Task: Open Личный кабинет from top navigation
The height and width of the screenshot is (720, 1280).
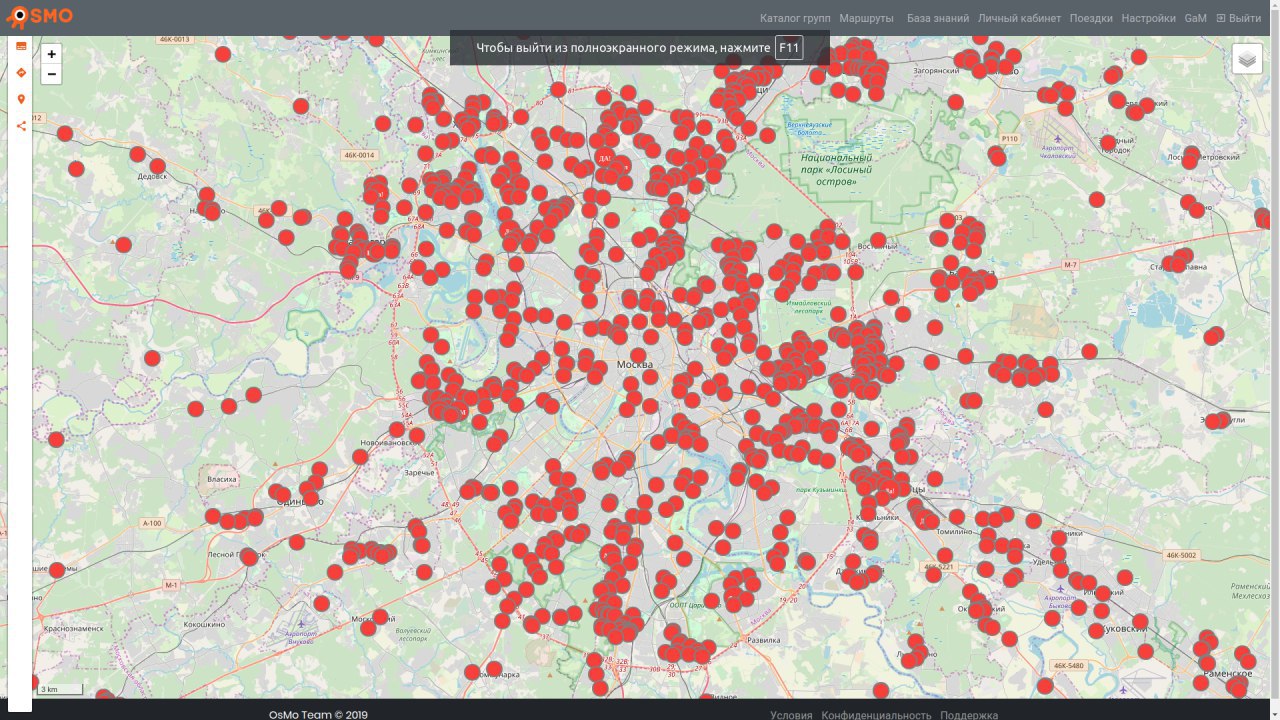Action: pyautogui.click(x=1019, y=18)
